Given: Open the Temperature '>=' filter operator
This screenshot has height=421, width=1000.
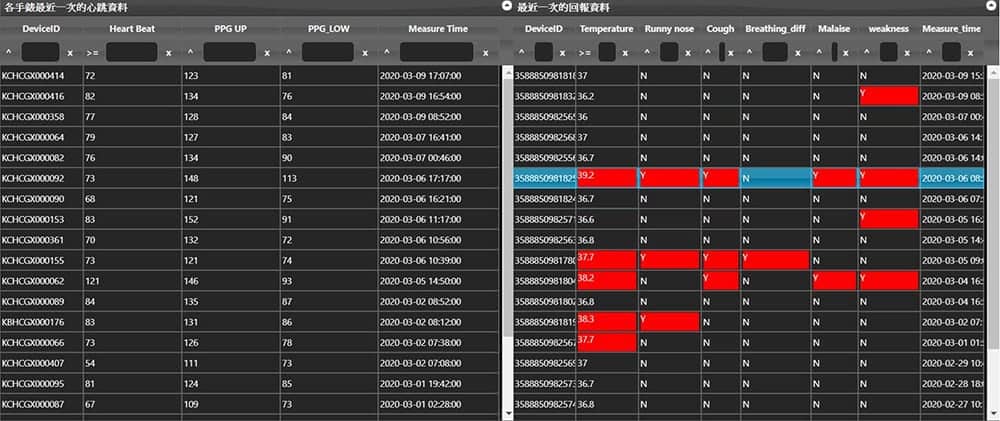Looking at the screenshot, I should click(x=586, y=53).
